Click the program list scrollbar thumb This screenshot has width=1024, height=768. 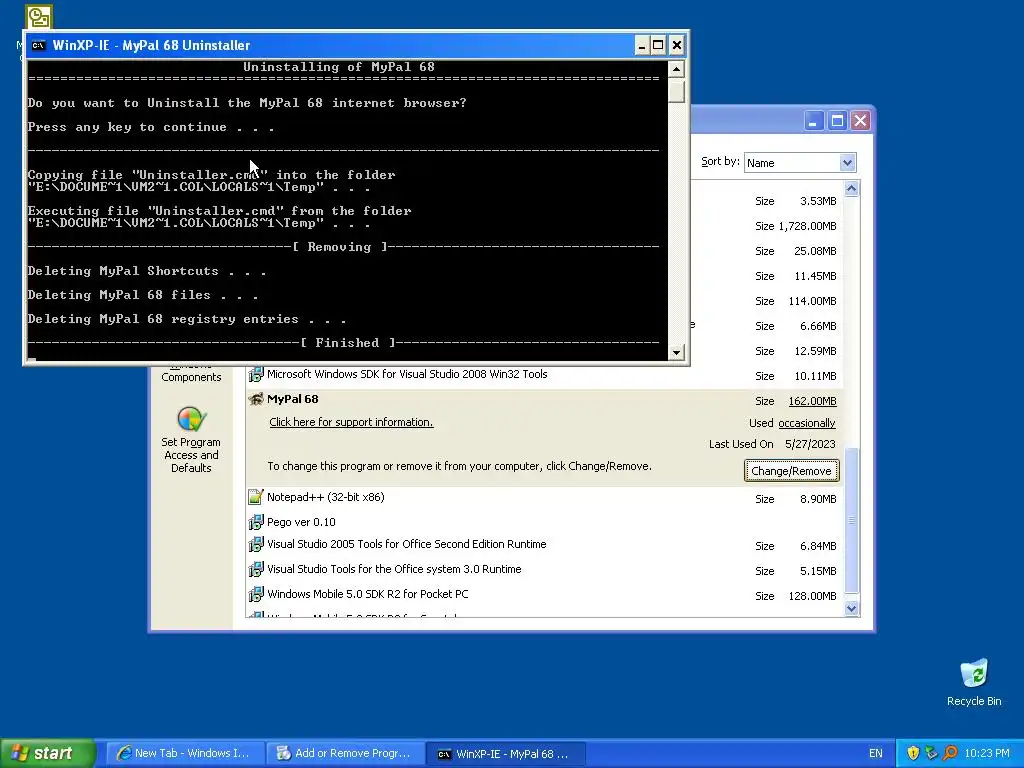(x=851, y=520)
